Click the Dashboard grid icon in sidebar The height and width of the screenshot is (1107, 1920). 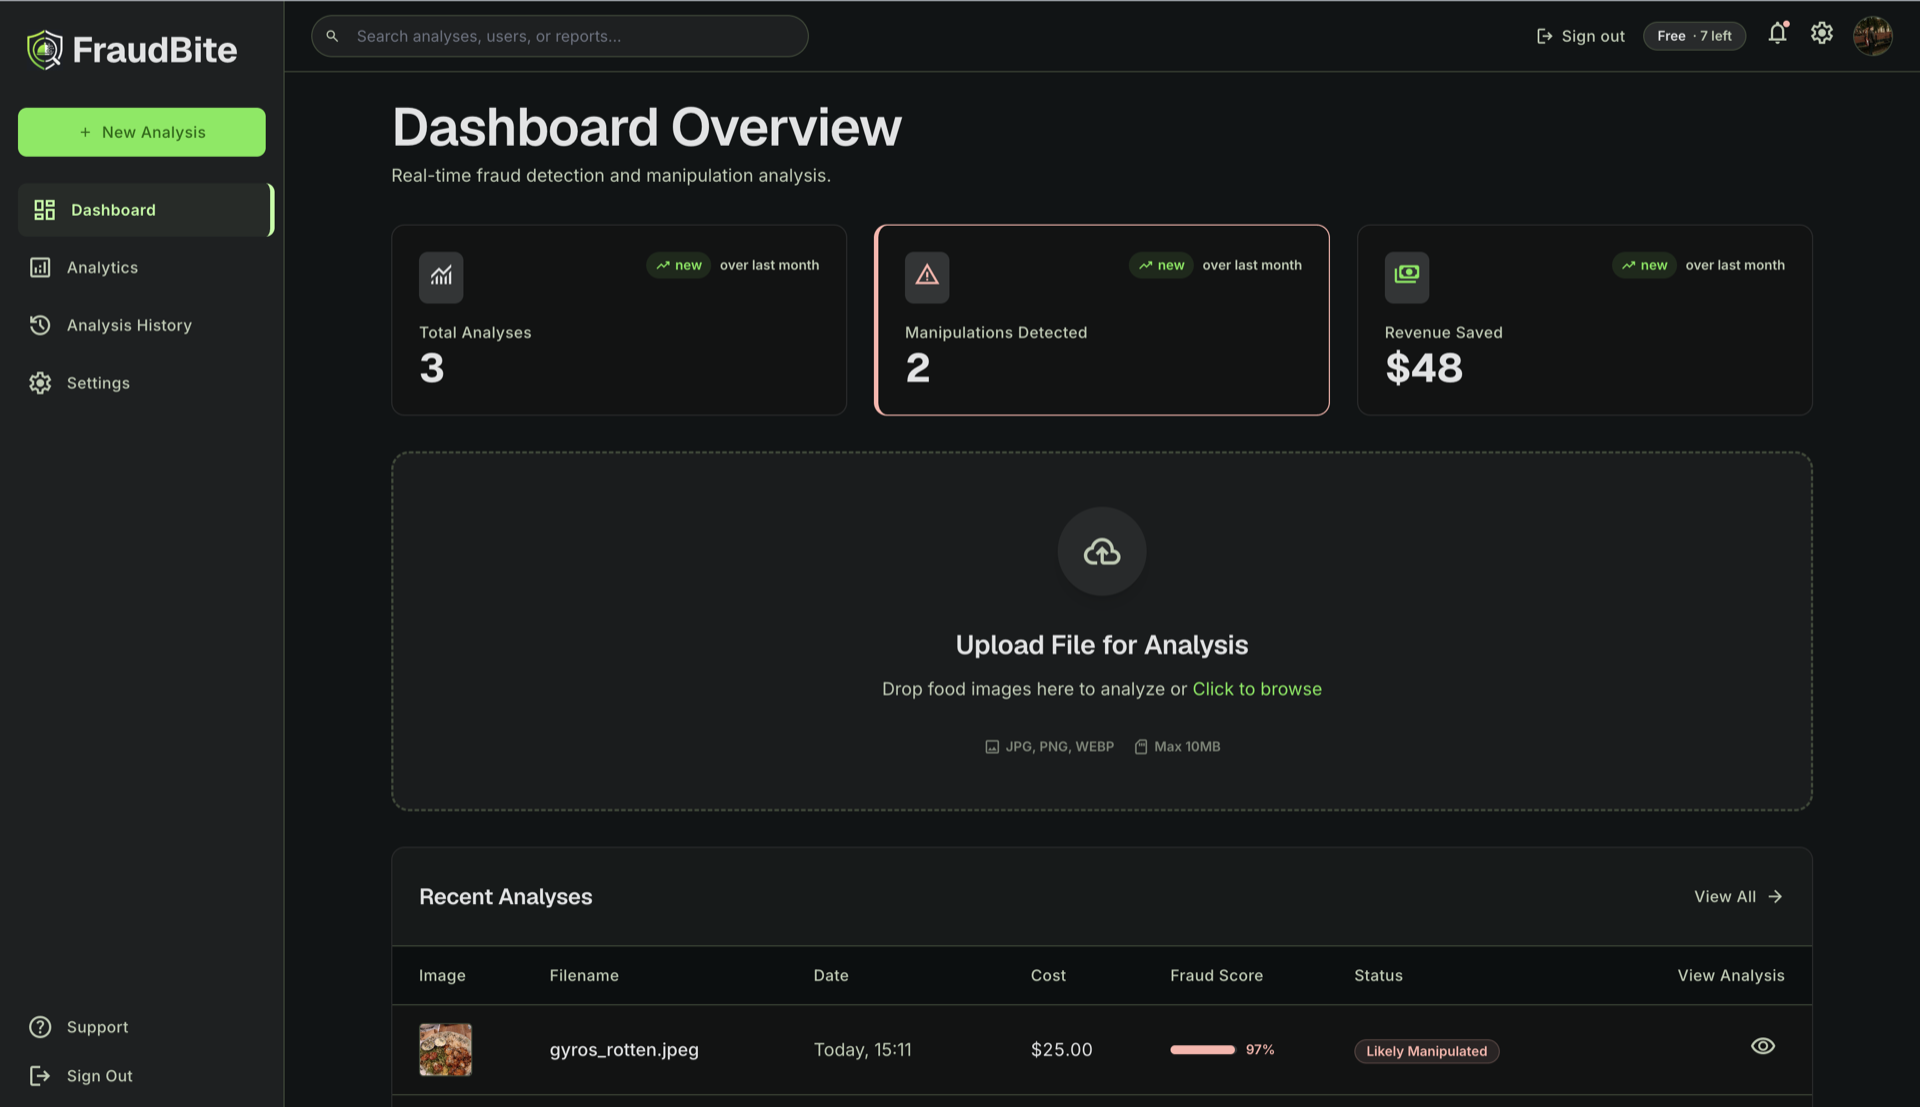[x=44, y=210]
